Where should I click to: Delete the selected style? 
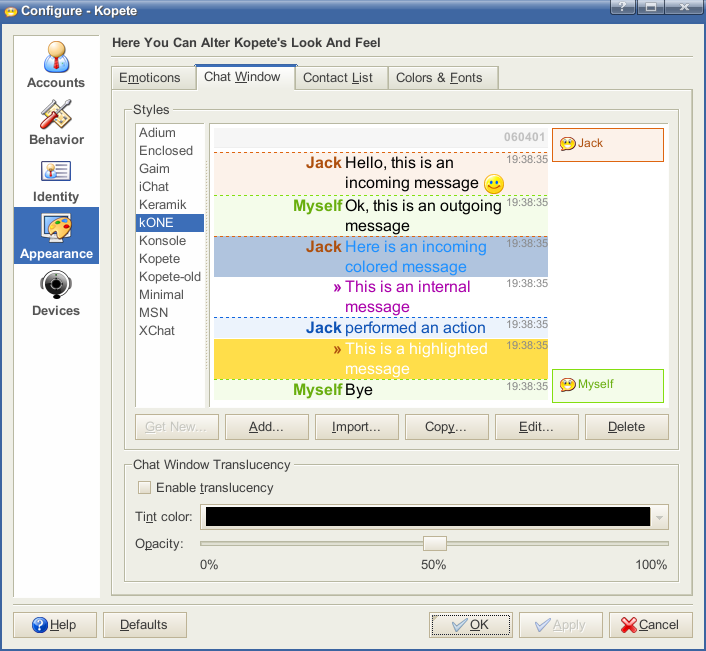[x=627, y=427]
